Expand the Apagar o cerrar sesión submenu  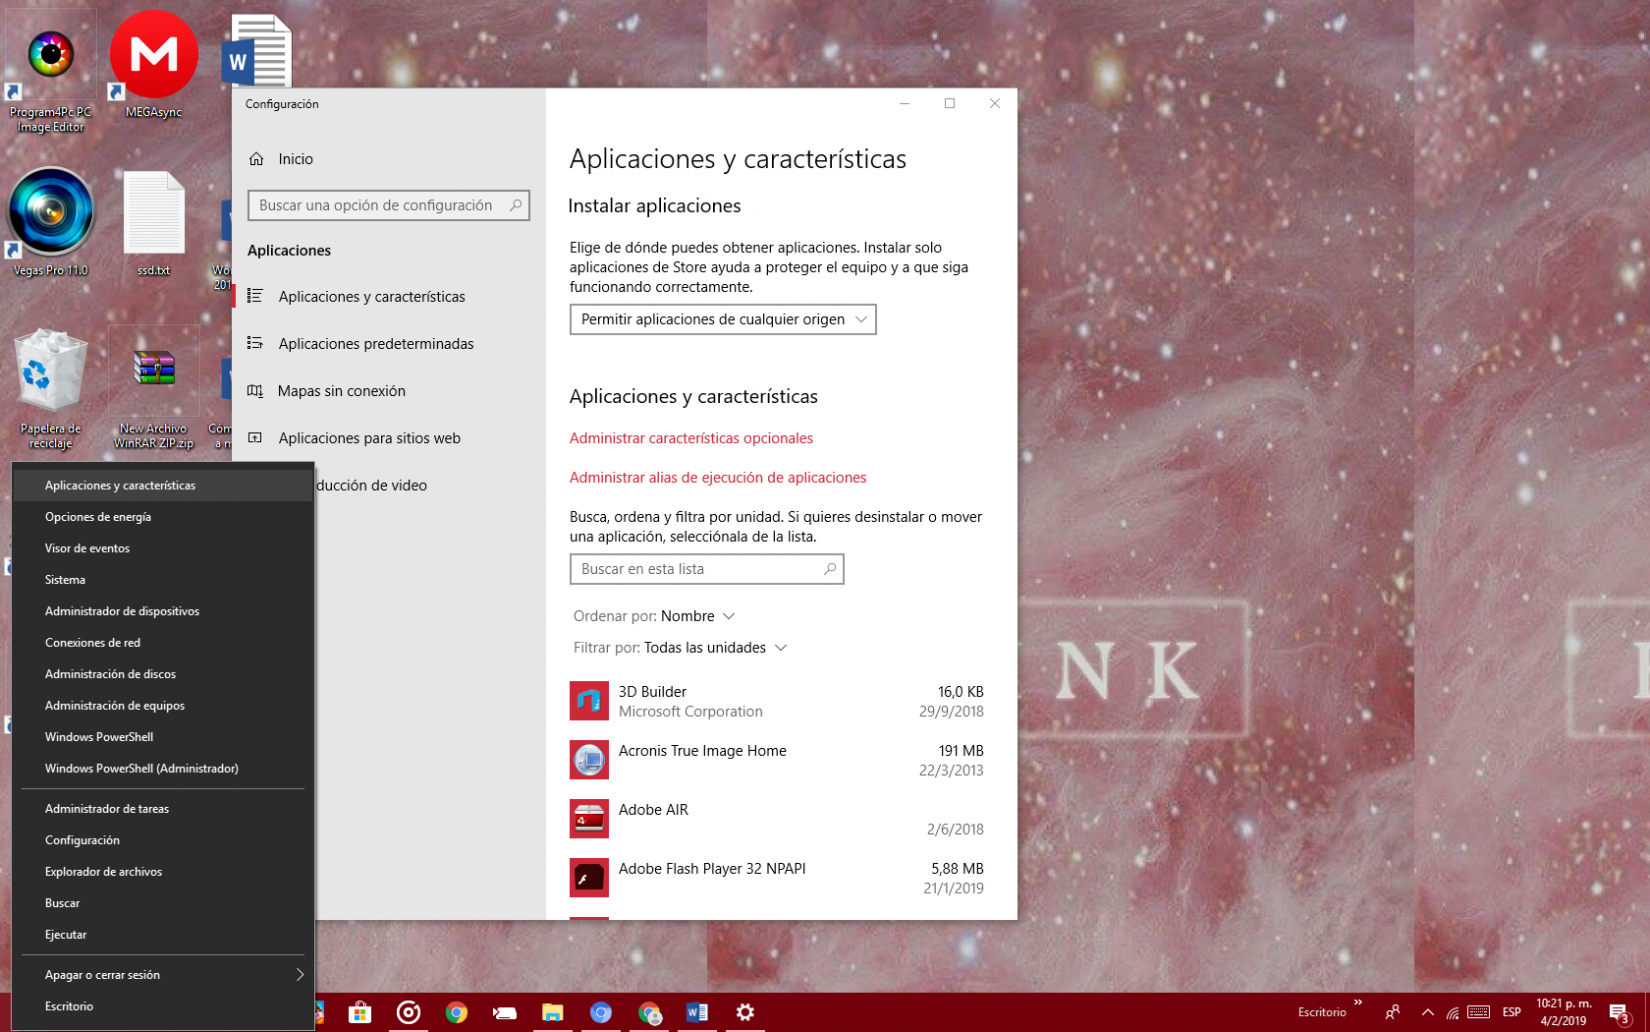click(x=163, y=975)
